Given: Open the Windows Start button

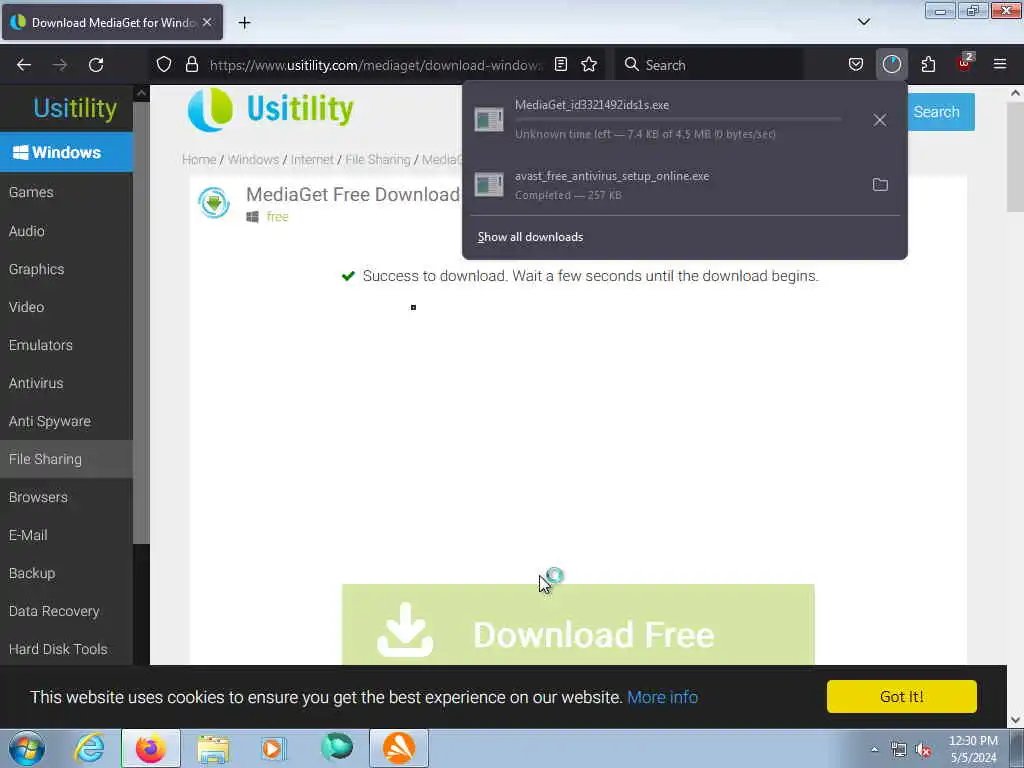Looking at the screenshot, I should (27, 748).
